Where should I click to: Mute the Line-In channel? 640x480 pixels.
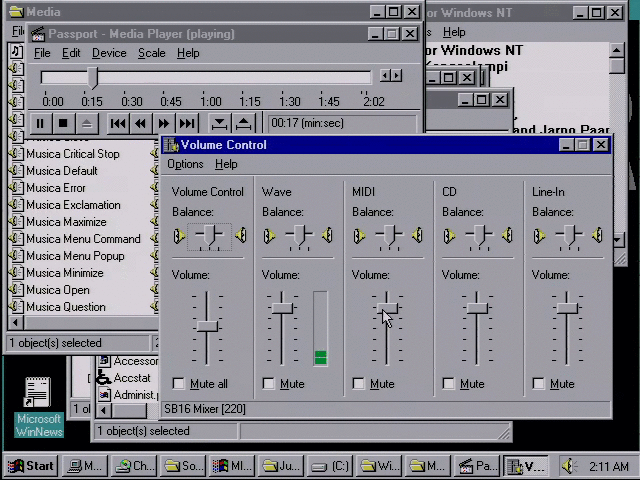point(538,384)
